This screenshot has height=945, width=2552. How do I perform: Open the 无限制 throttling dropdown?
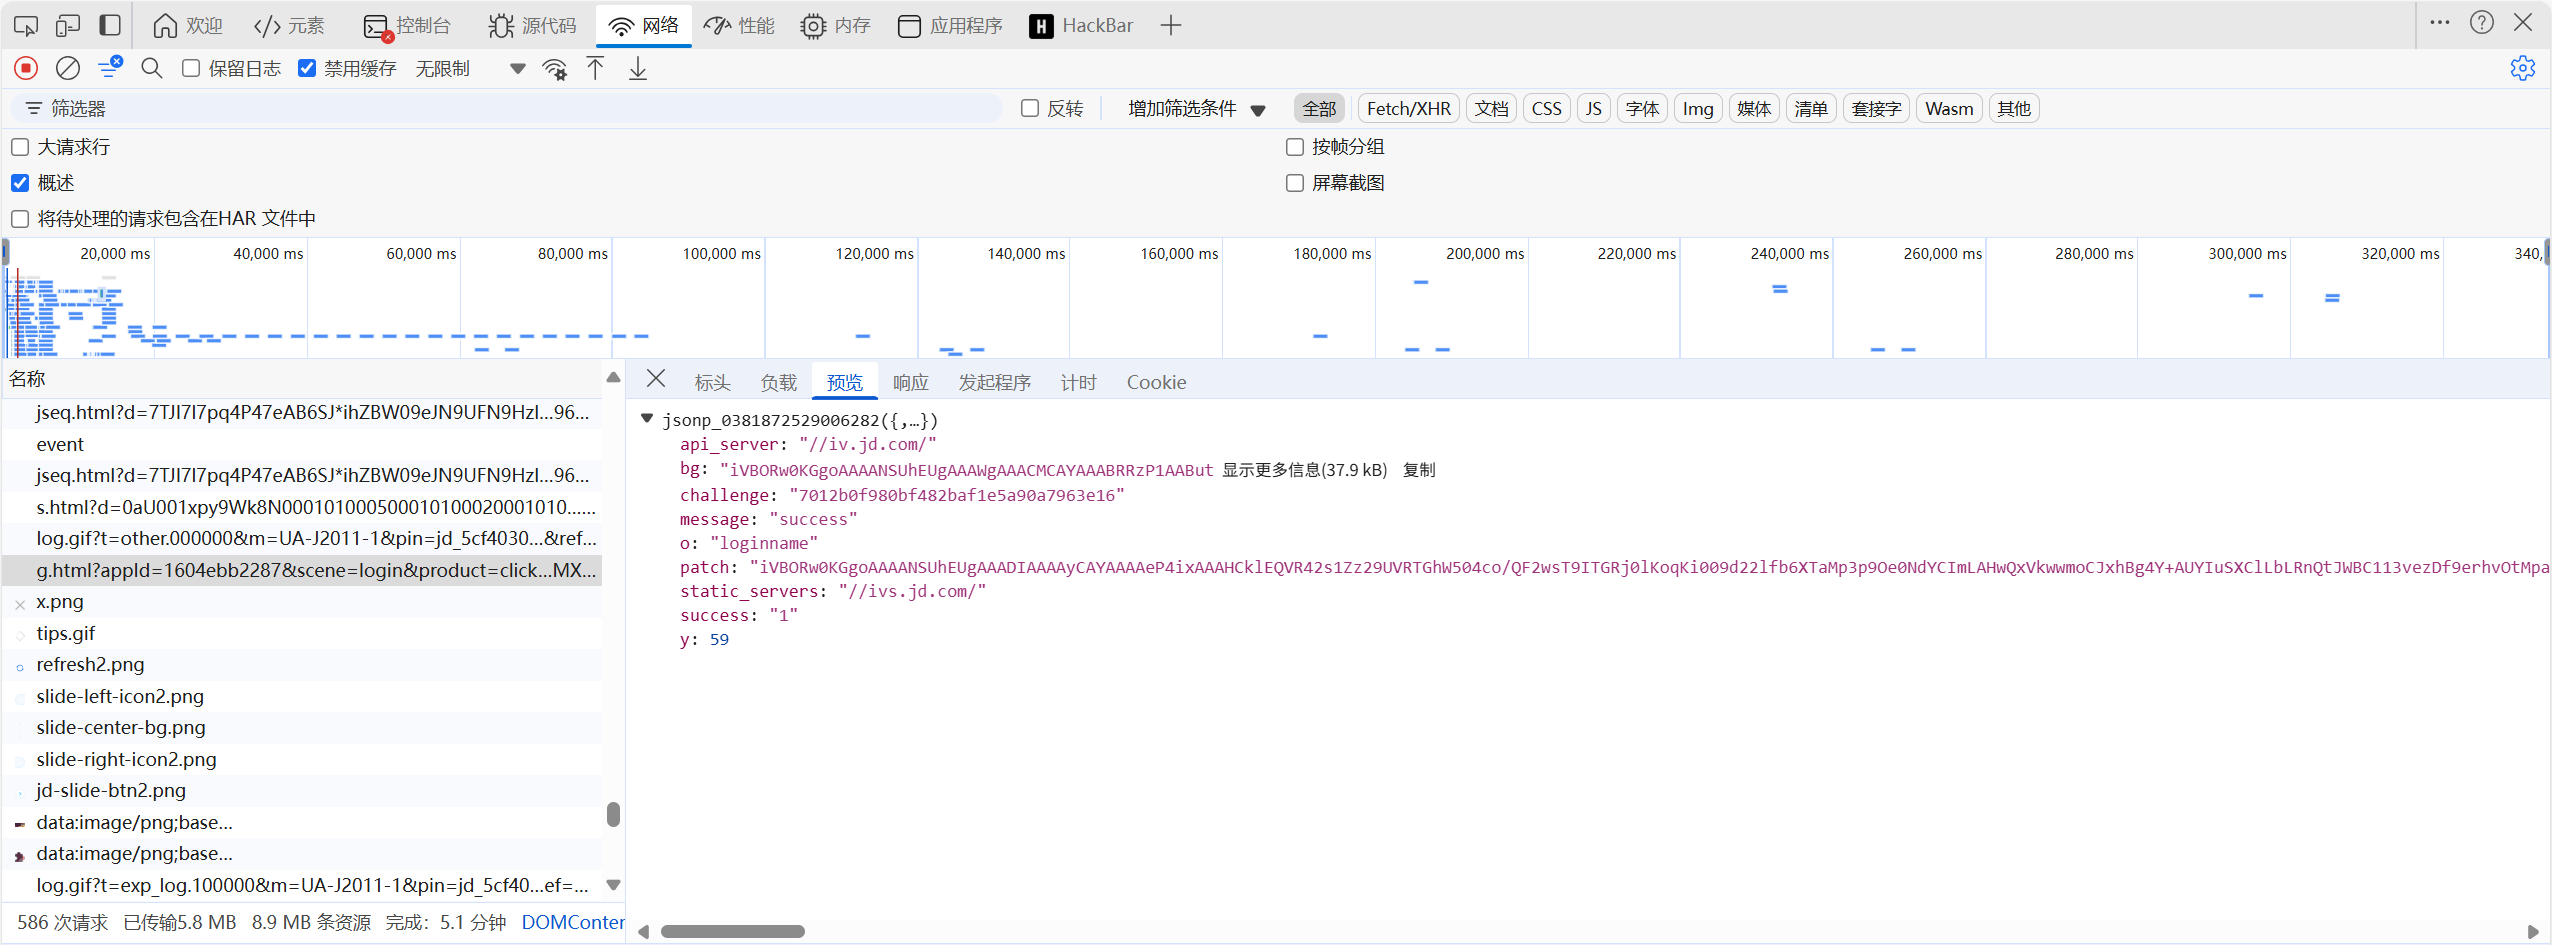(470, 68)
